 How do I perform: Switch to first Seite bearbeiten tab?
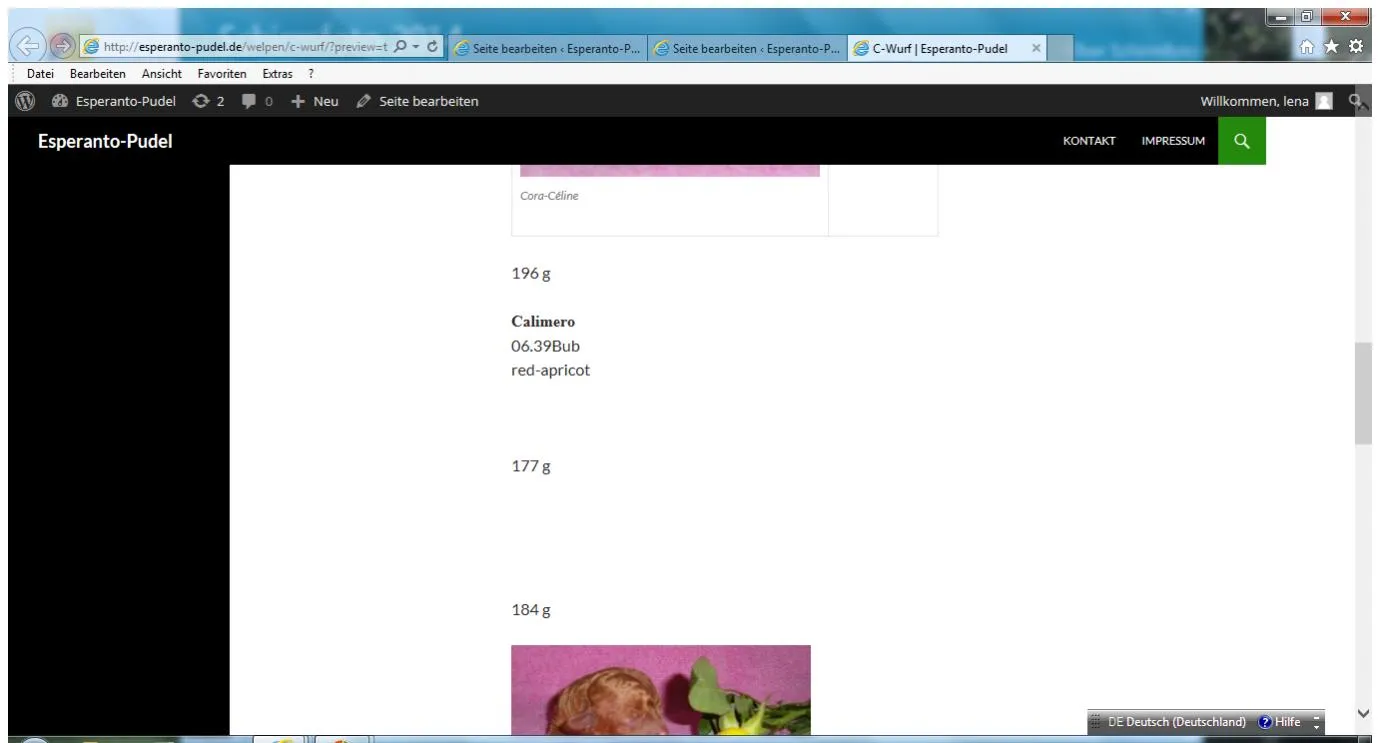point(548,47)
